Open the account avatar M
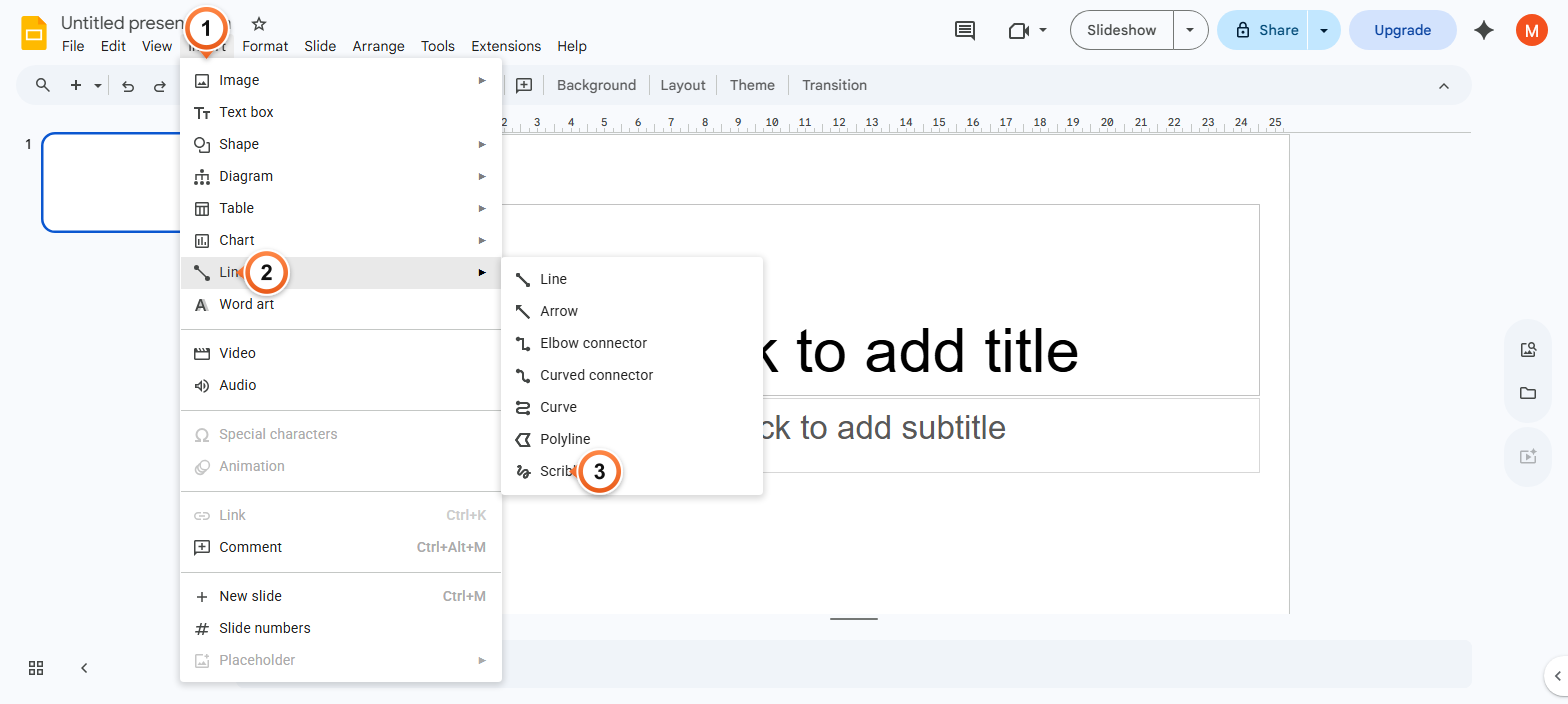 [x=1531, y=30]
